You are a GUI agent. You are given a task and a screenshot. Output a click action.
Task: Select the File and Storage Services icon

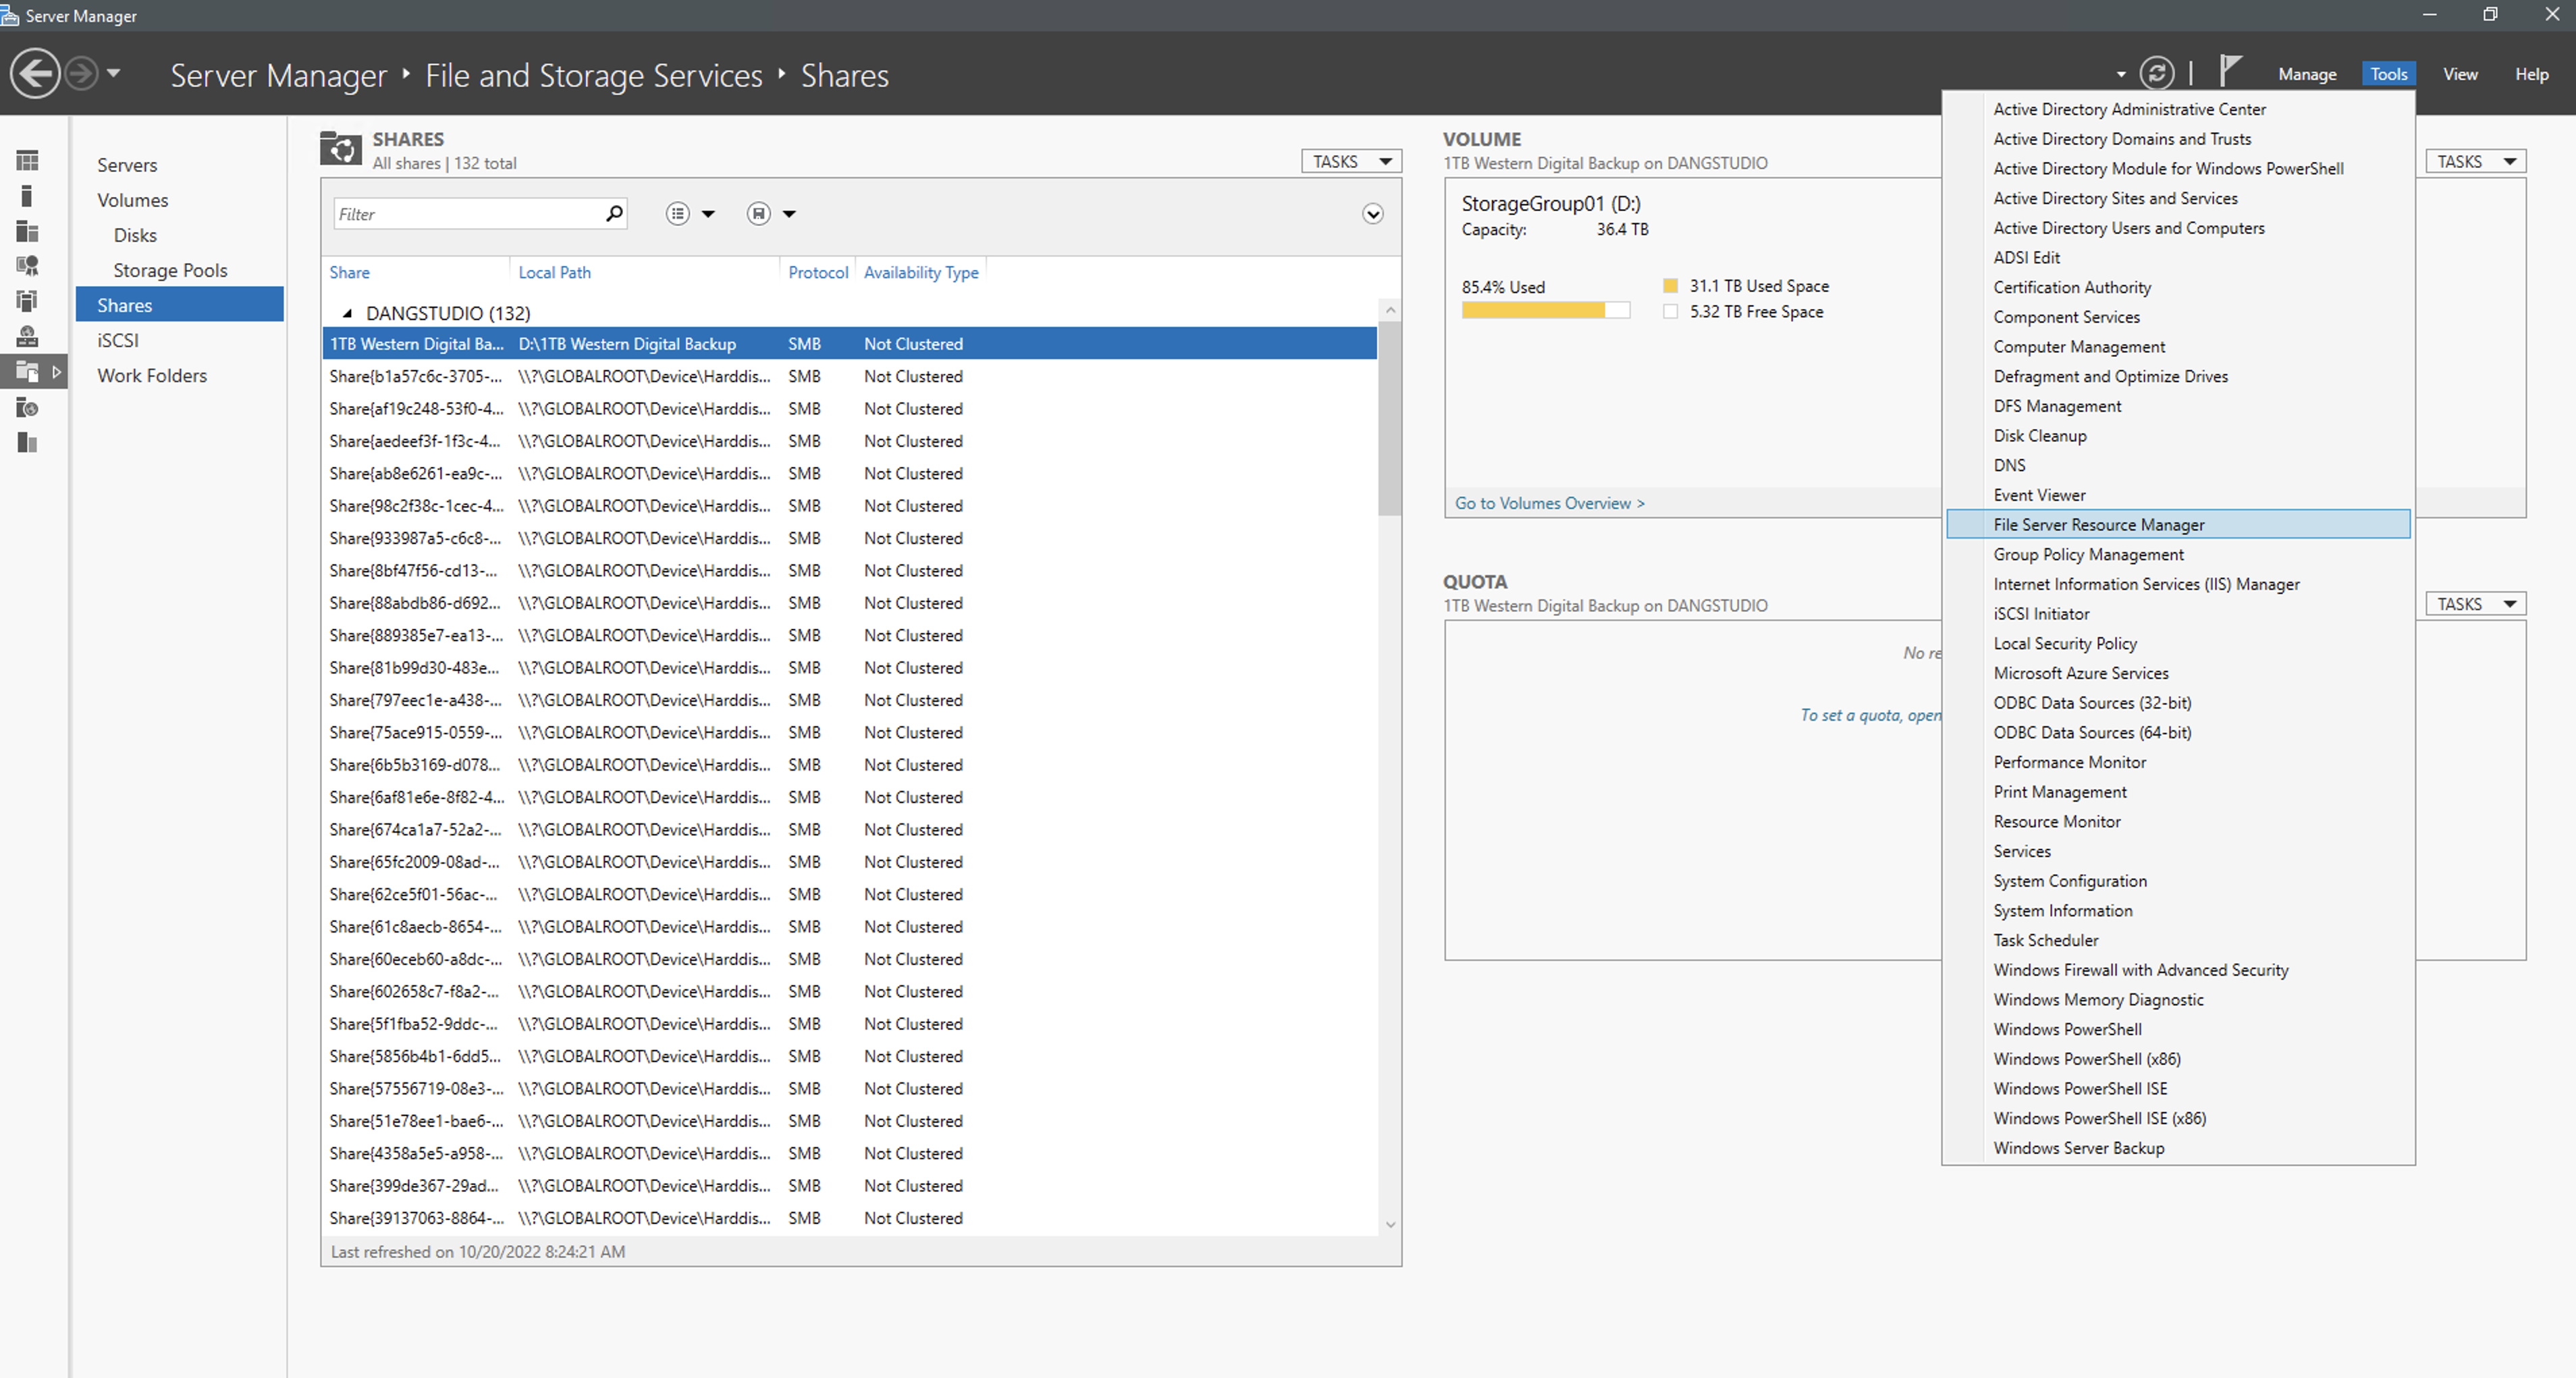click(28, 372)
